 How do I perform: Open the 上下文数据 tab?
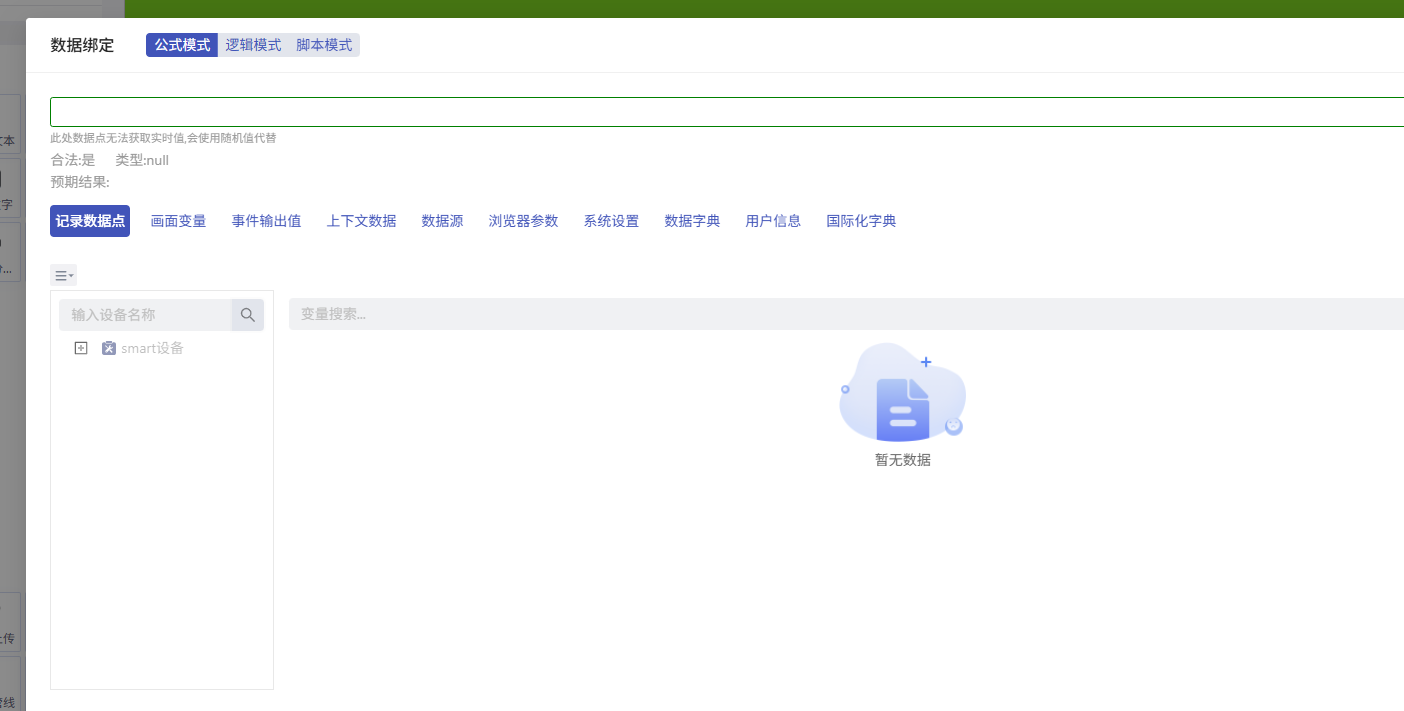pos(361,221)
